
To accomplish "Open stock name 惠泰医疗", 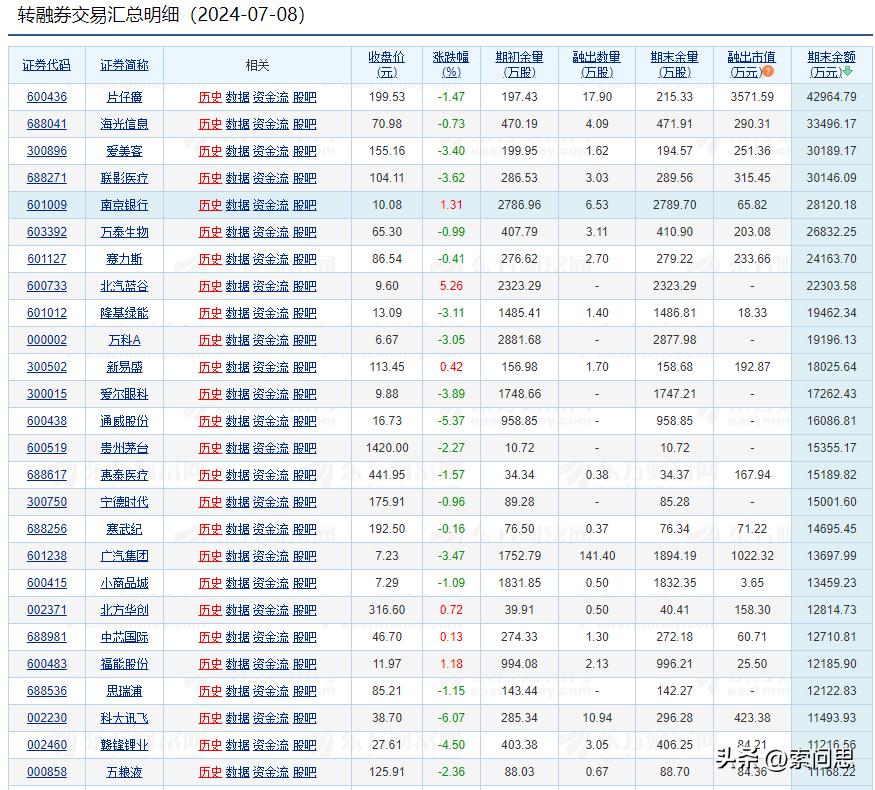I will click(124, 475).
